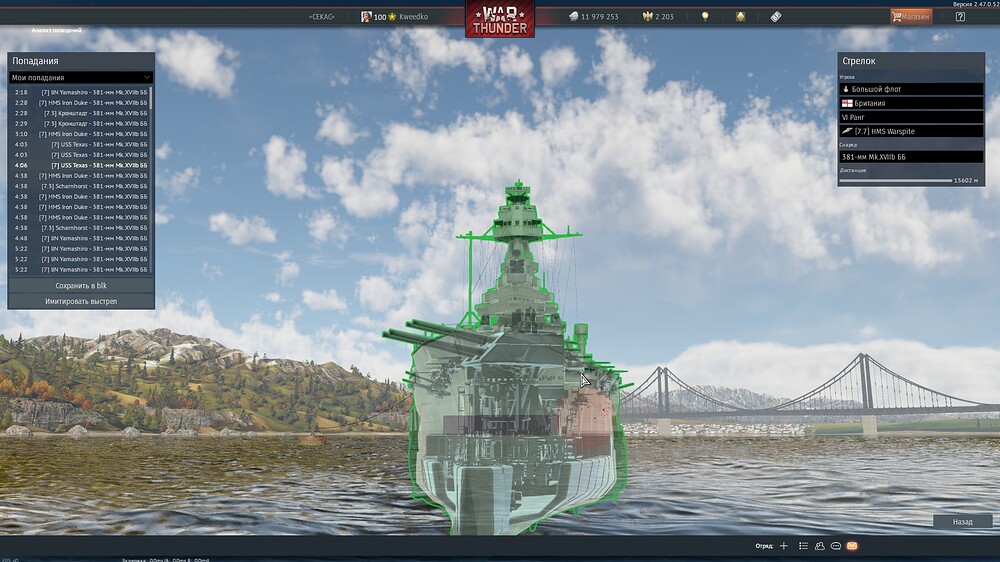
Task: Open the [7.7] HMS Warspite ship dropdown
Action: coord(911,131)
